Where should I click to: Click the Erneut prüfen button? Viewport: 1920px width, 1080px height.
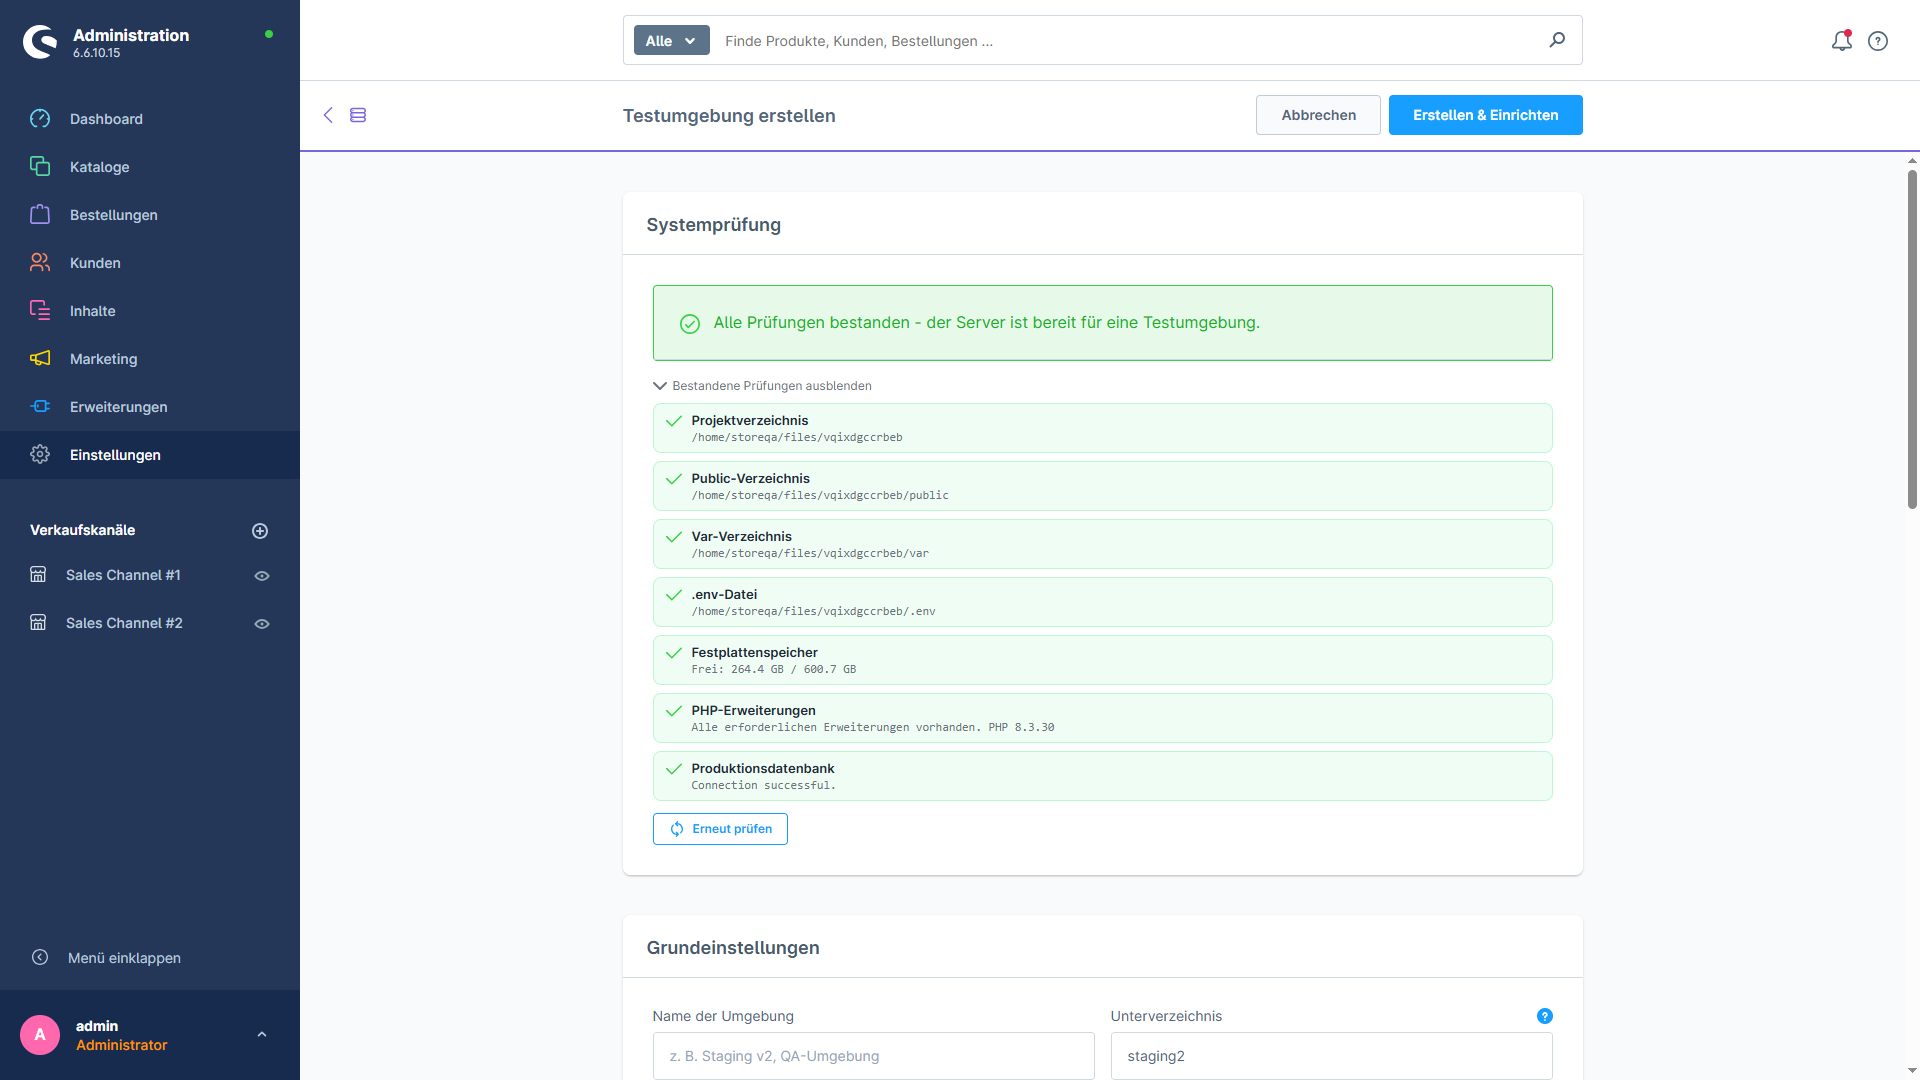click(x=720, y=829)
